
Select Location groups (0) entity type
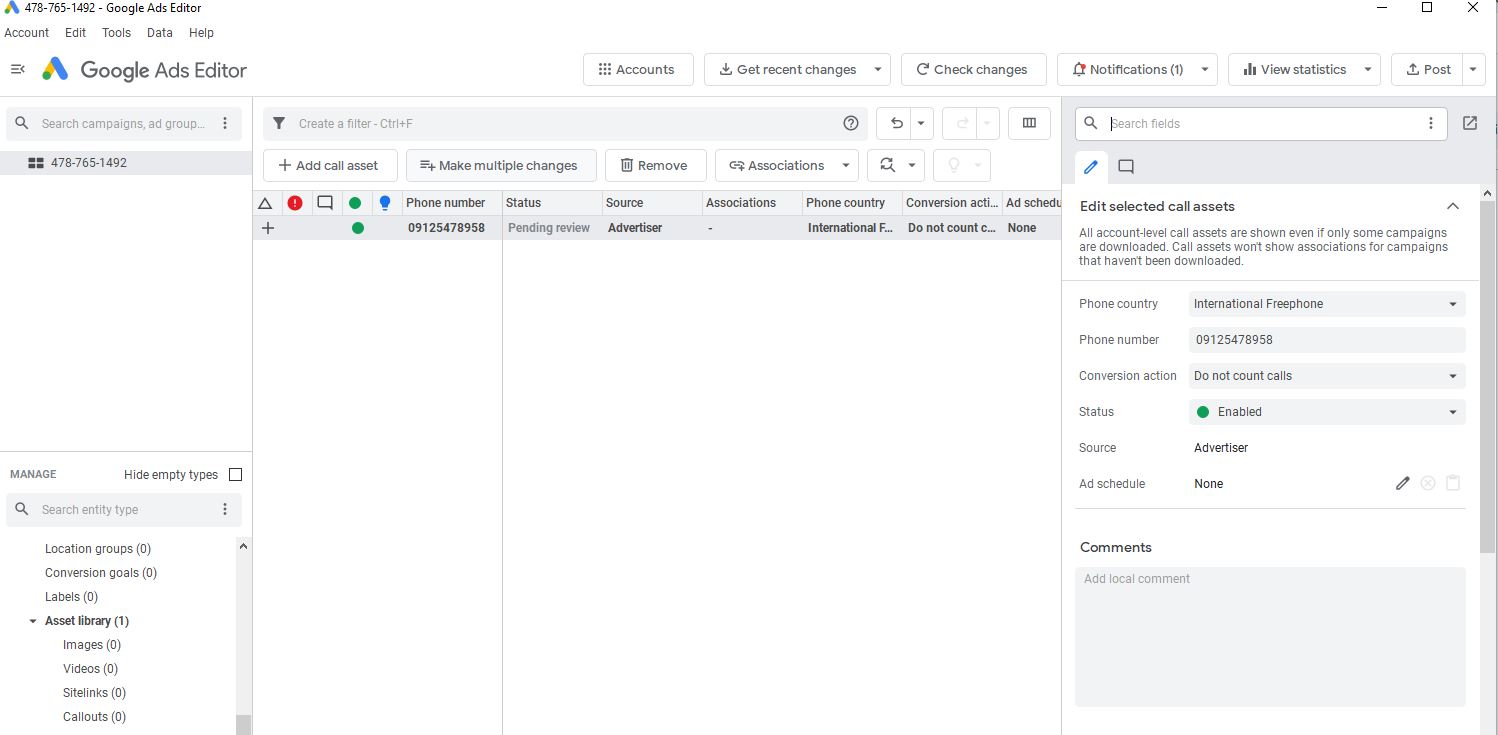point(98,549)
